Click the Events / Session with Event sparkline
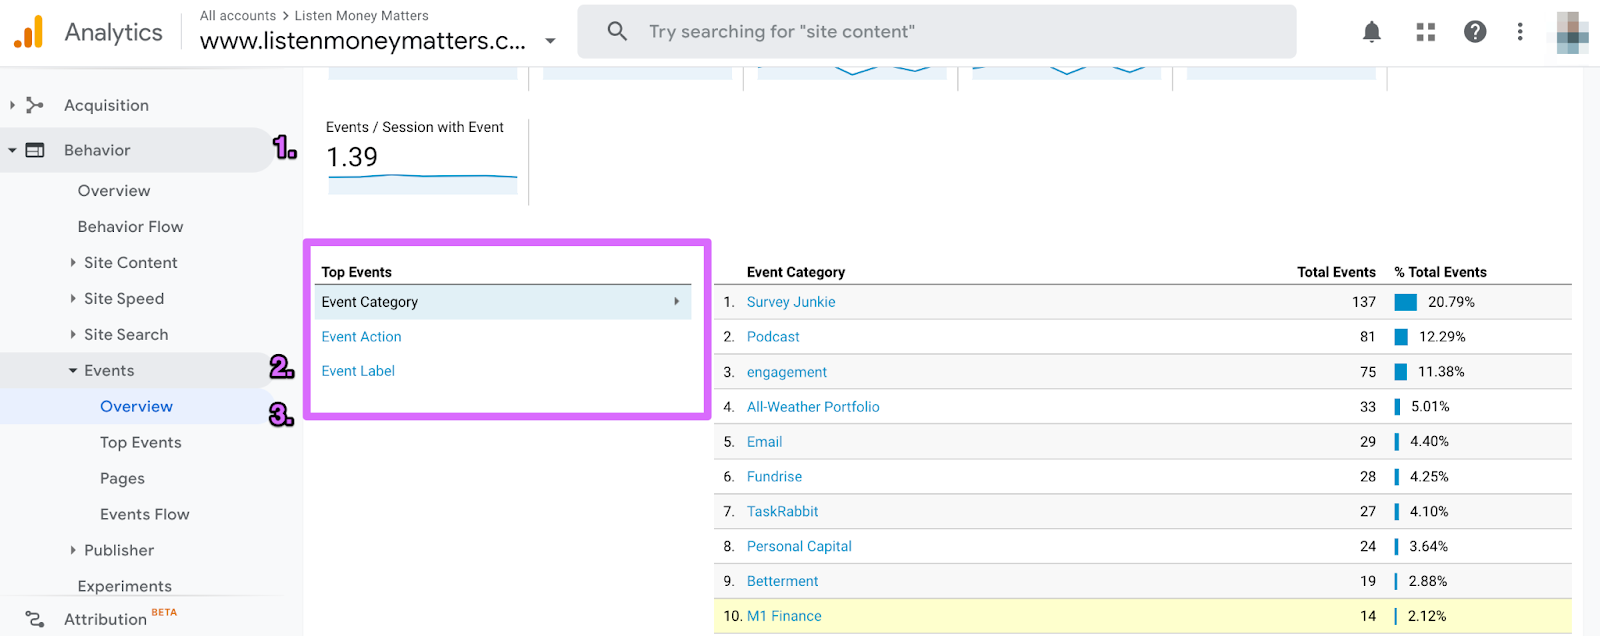Image resolution: width=1600 pixels, height=636 pixels. pyautogui.click(x=422, y=184)
